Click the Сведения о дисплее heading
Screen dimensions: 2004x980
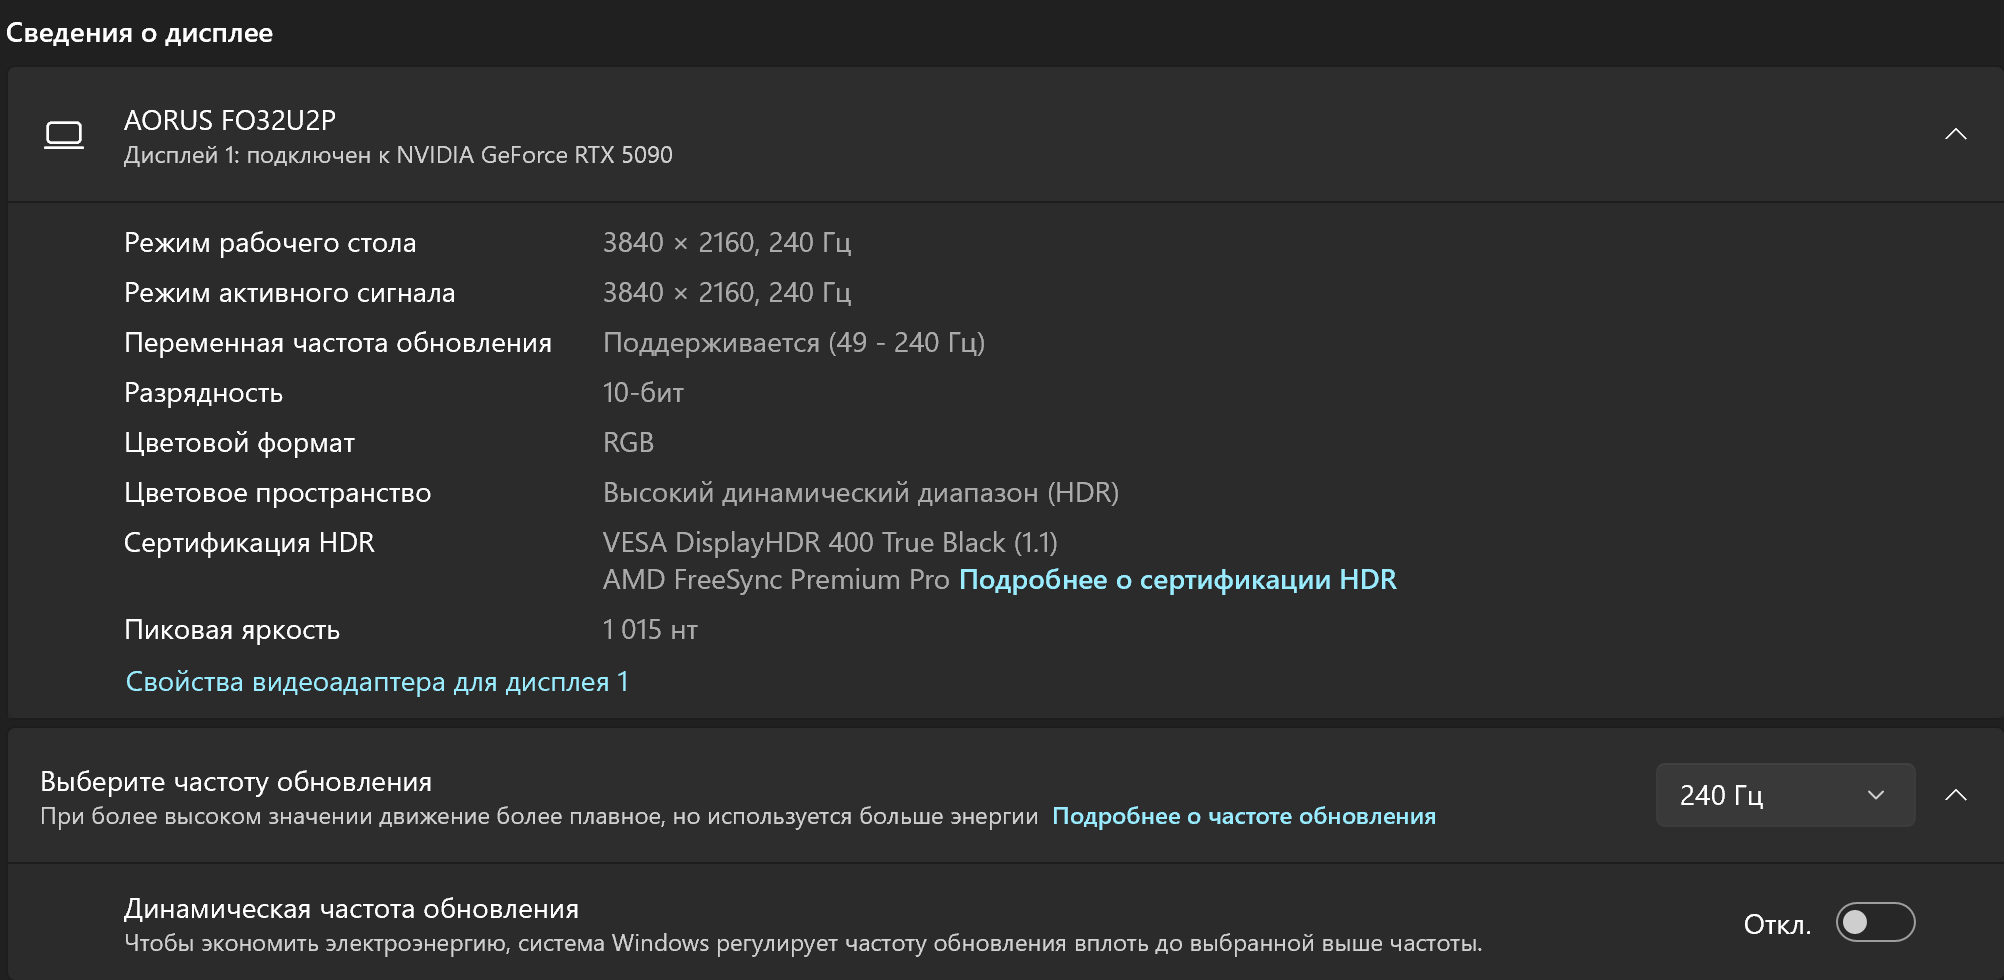(x=140, y=33)
